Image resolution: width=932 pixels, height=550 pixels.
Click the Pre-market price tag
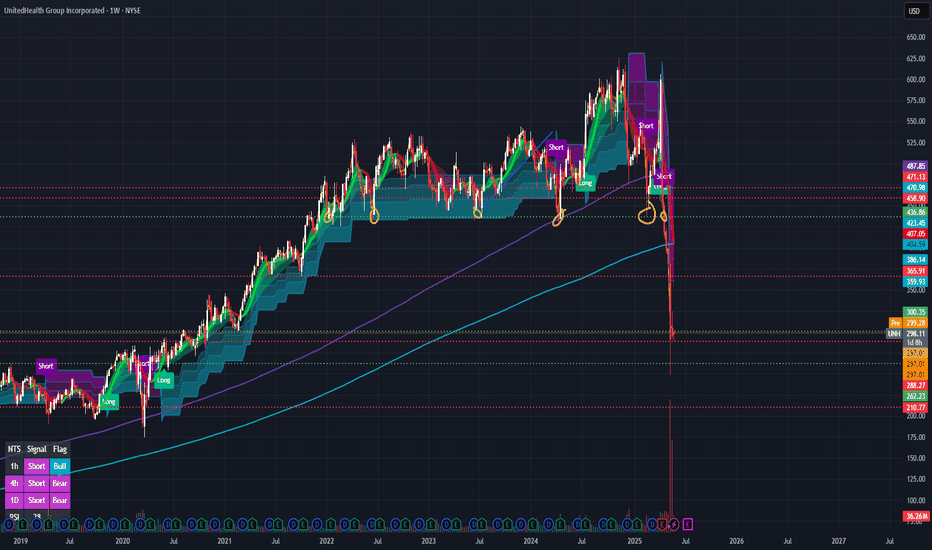click(x=895, y=323)
